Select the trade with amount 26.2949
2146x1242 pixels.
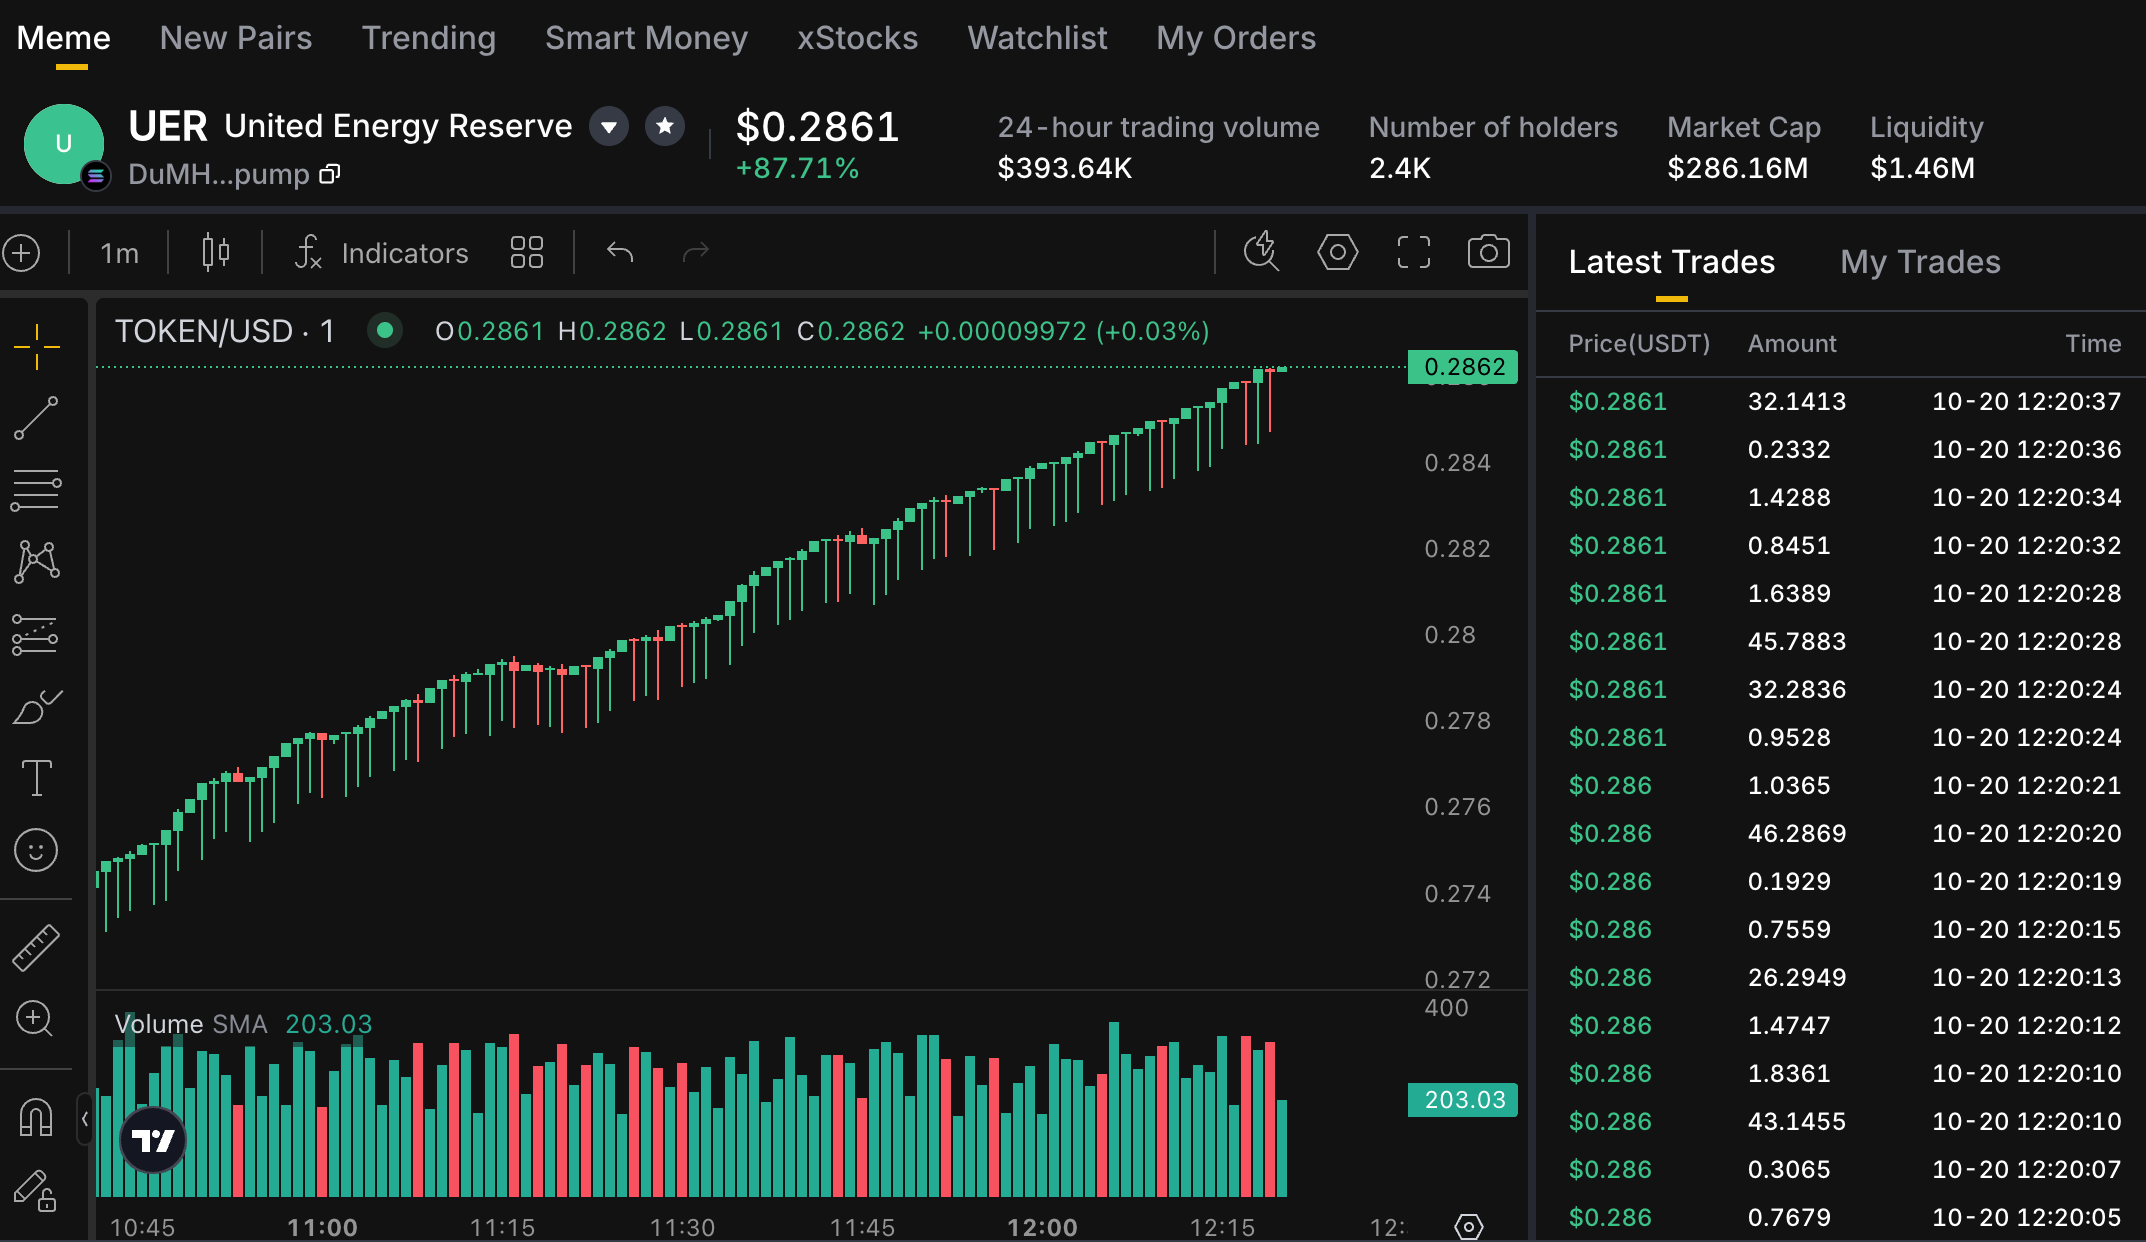1841,978
